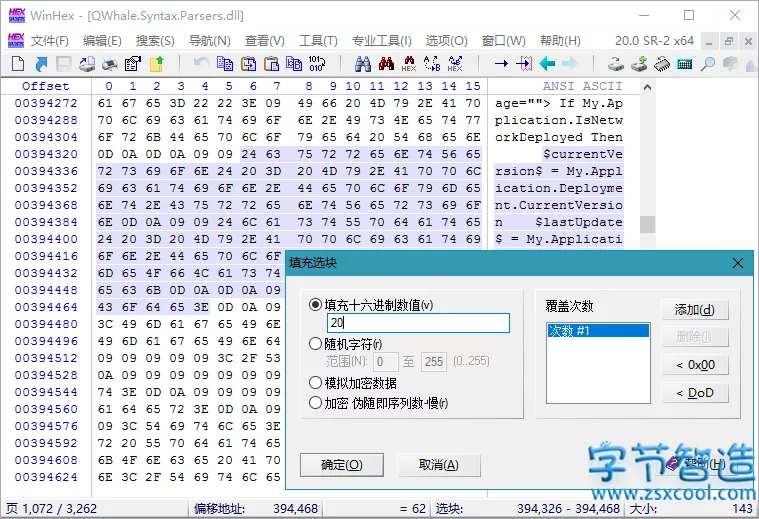
Task: Cancel dialog with 取消(A) button
Action: tap(439, 465)
